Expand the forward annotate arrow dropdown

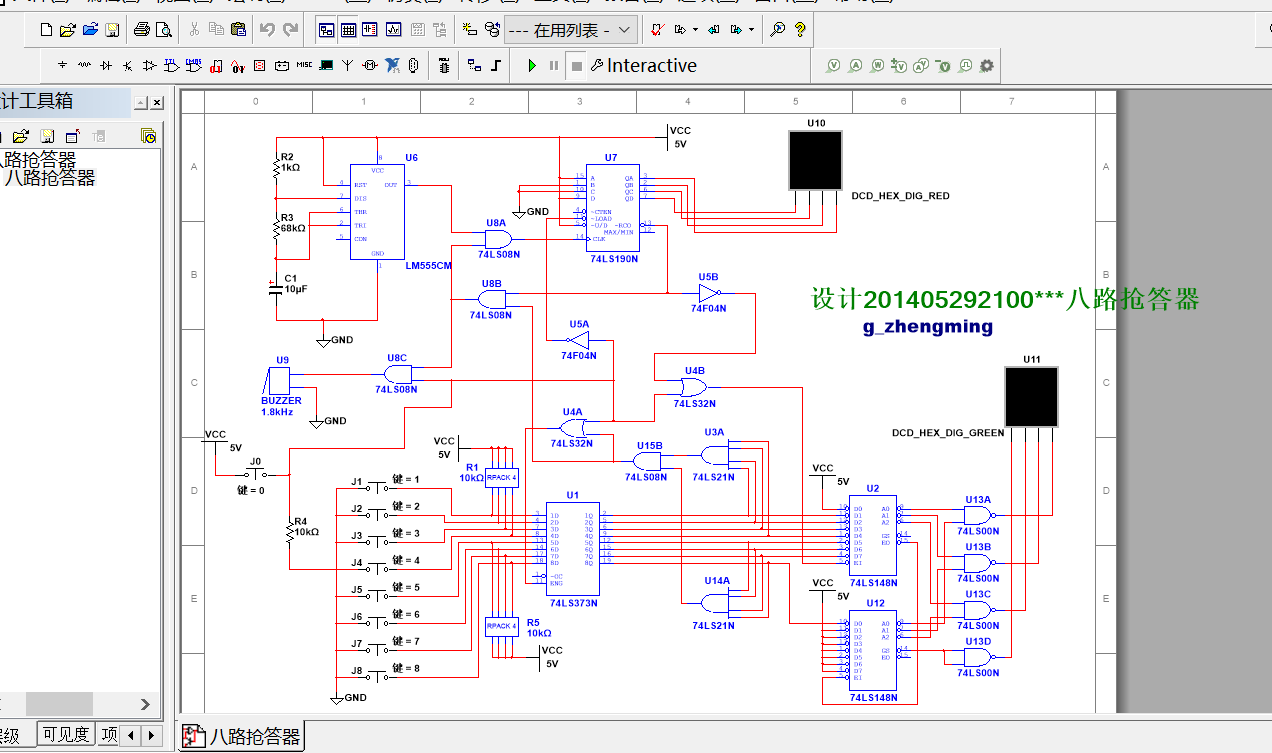(x=751, y=30)
